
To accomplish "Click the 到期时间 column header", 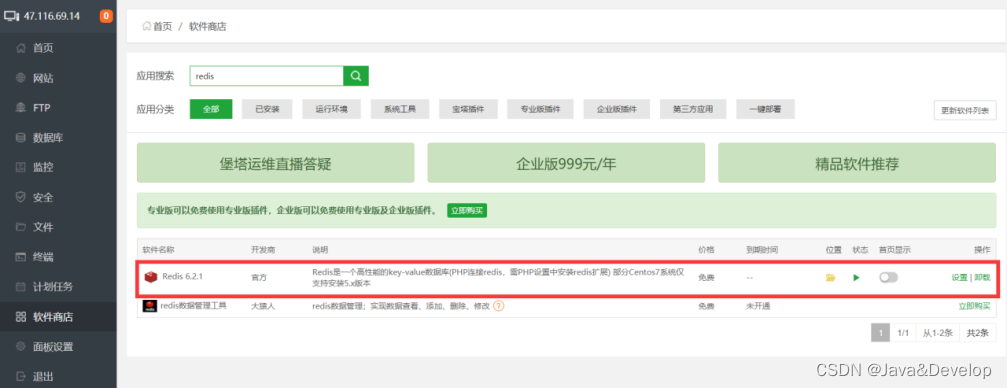I will tap(761, 249).
